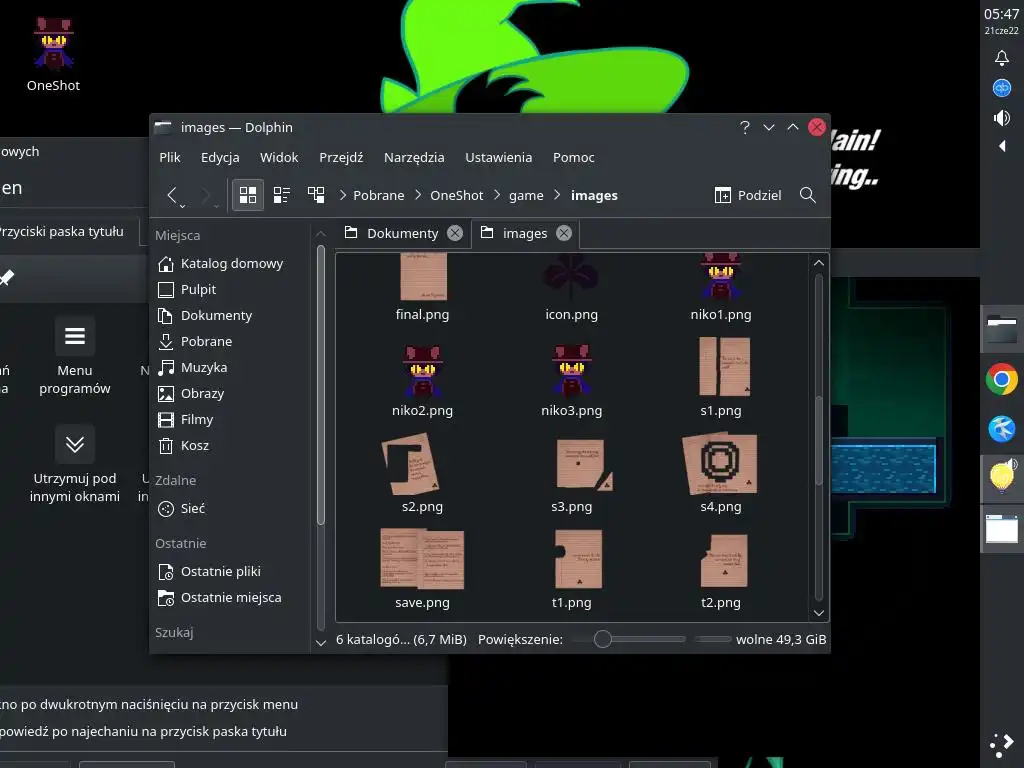Open Katalog domowy in Places panel
Image resolution: width=1024 pixels, height=768 pixels.
click(x=231, y=264)
